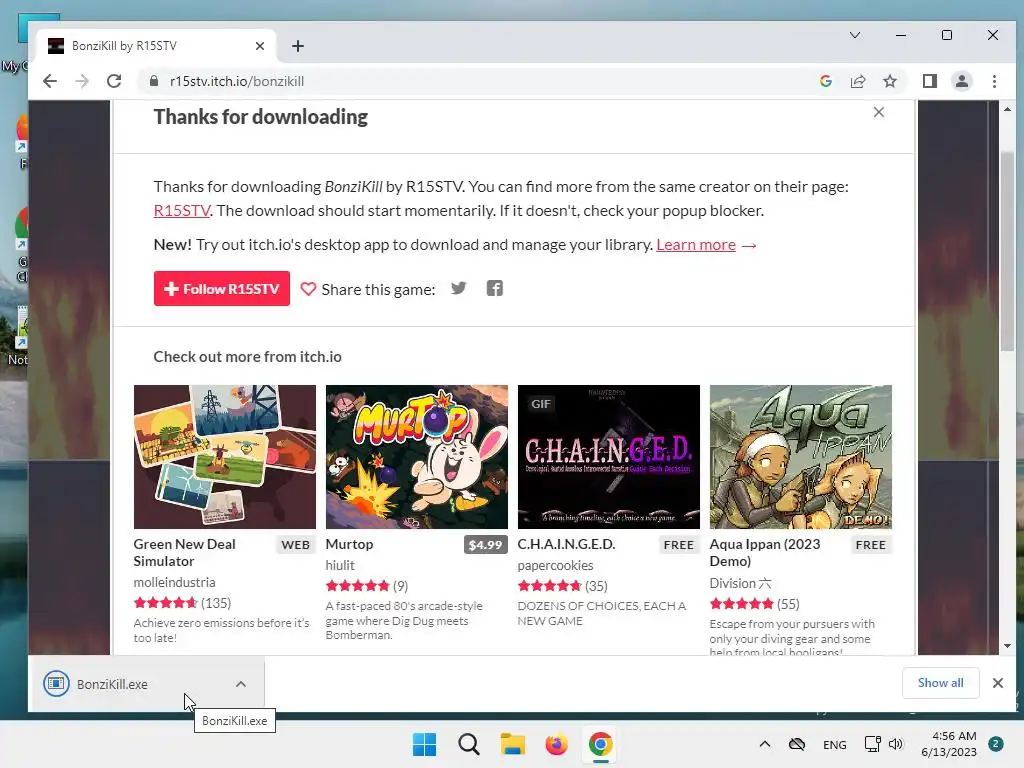Screen dimensions: 1024x768
Task: Expand BonziKill.exe download options chevron
Action: tap(241, 684)
